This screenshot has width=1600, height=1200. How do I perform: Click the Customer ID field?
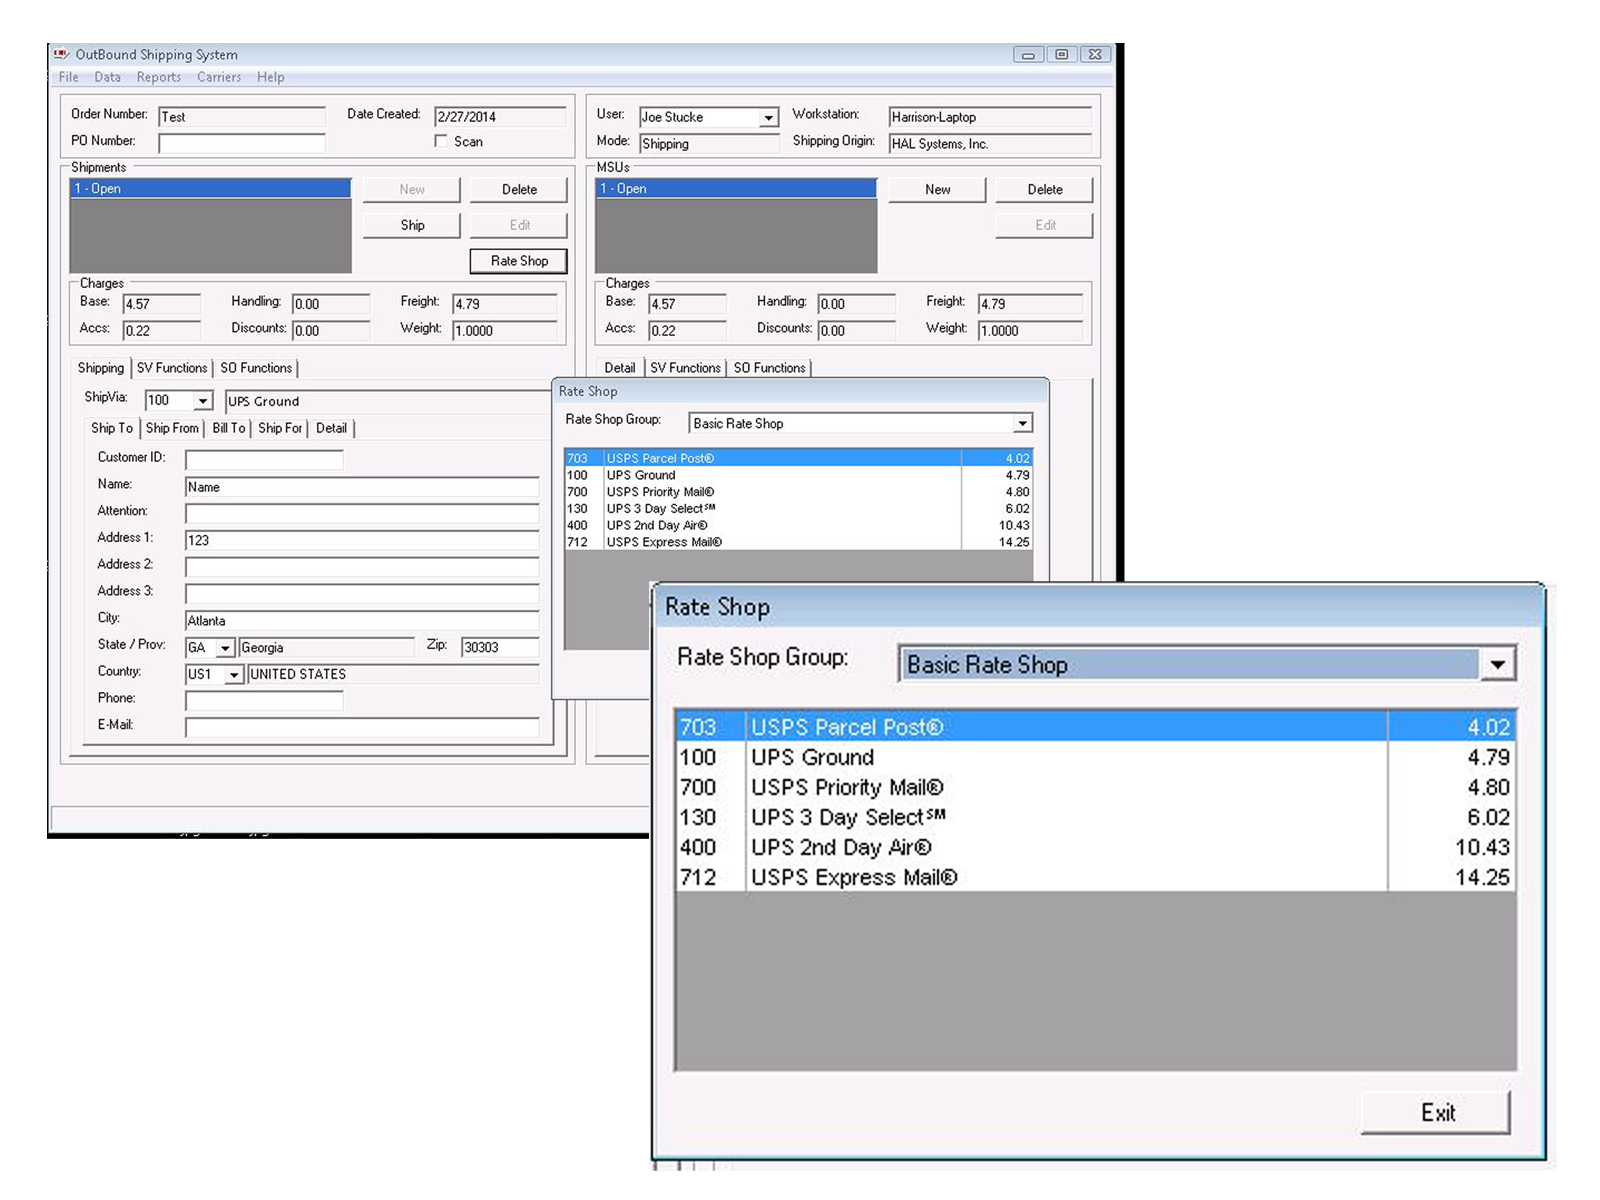[x=264, y=459]
